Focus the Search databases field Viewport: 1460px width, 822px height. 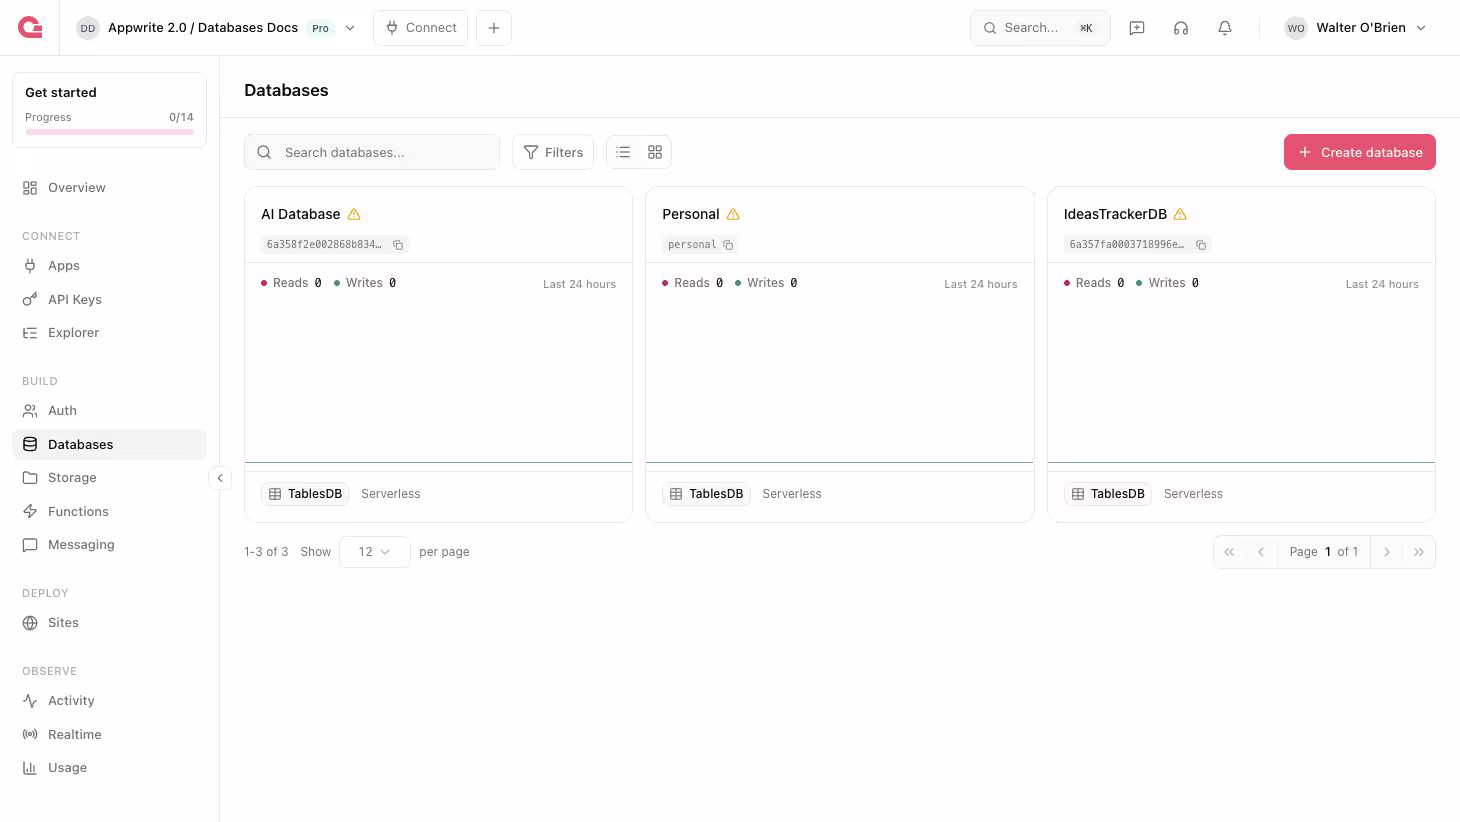click(372, 152)
